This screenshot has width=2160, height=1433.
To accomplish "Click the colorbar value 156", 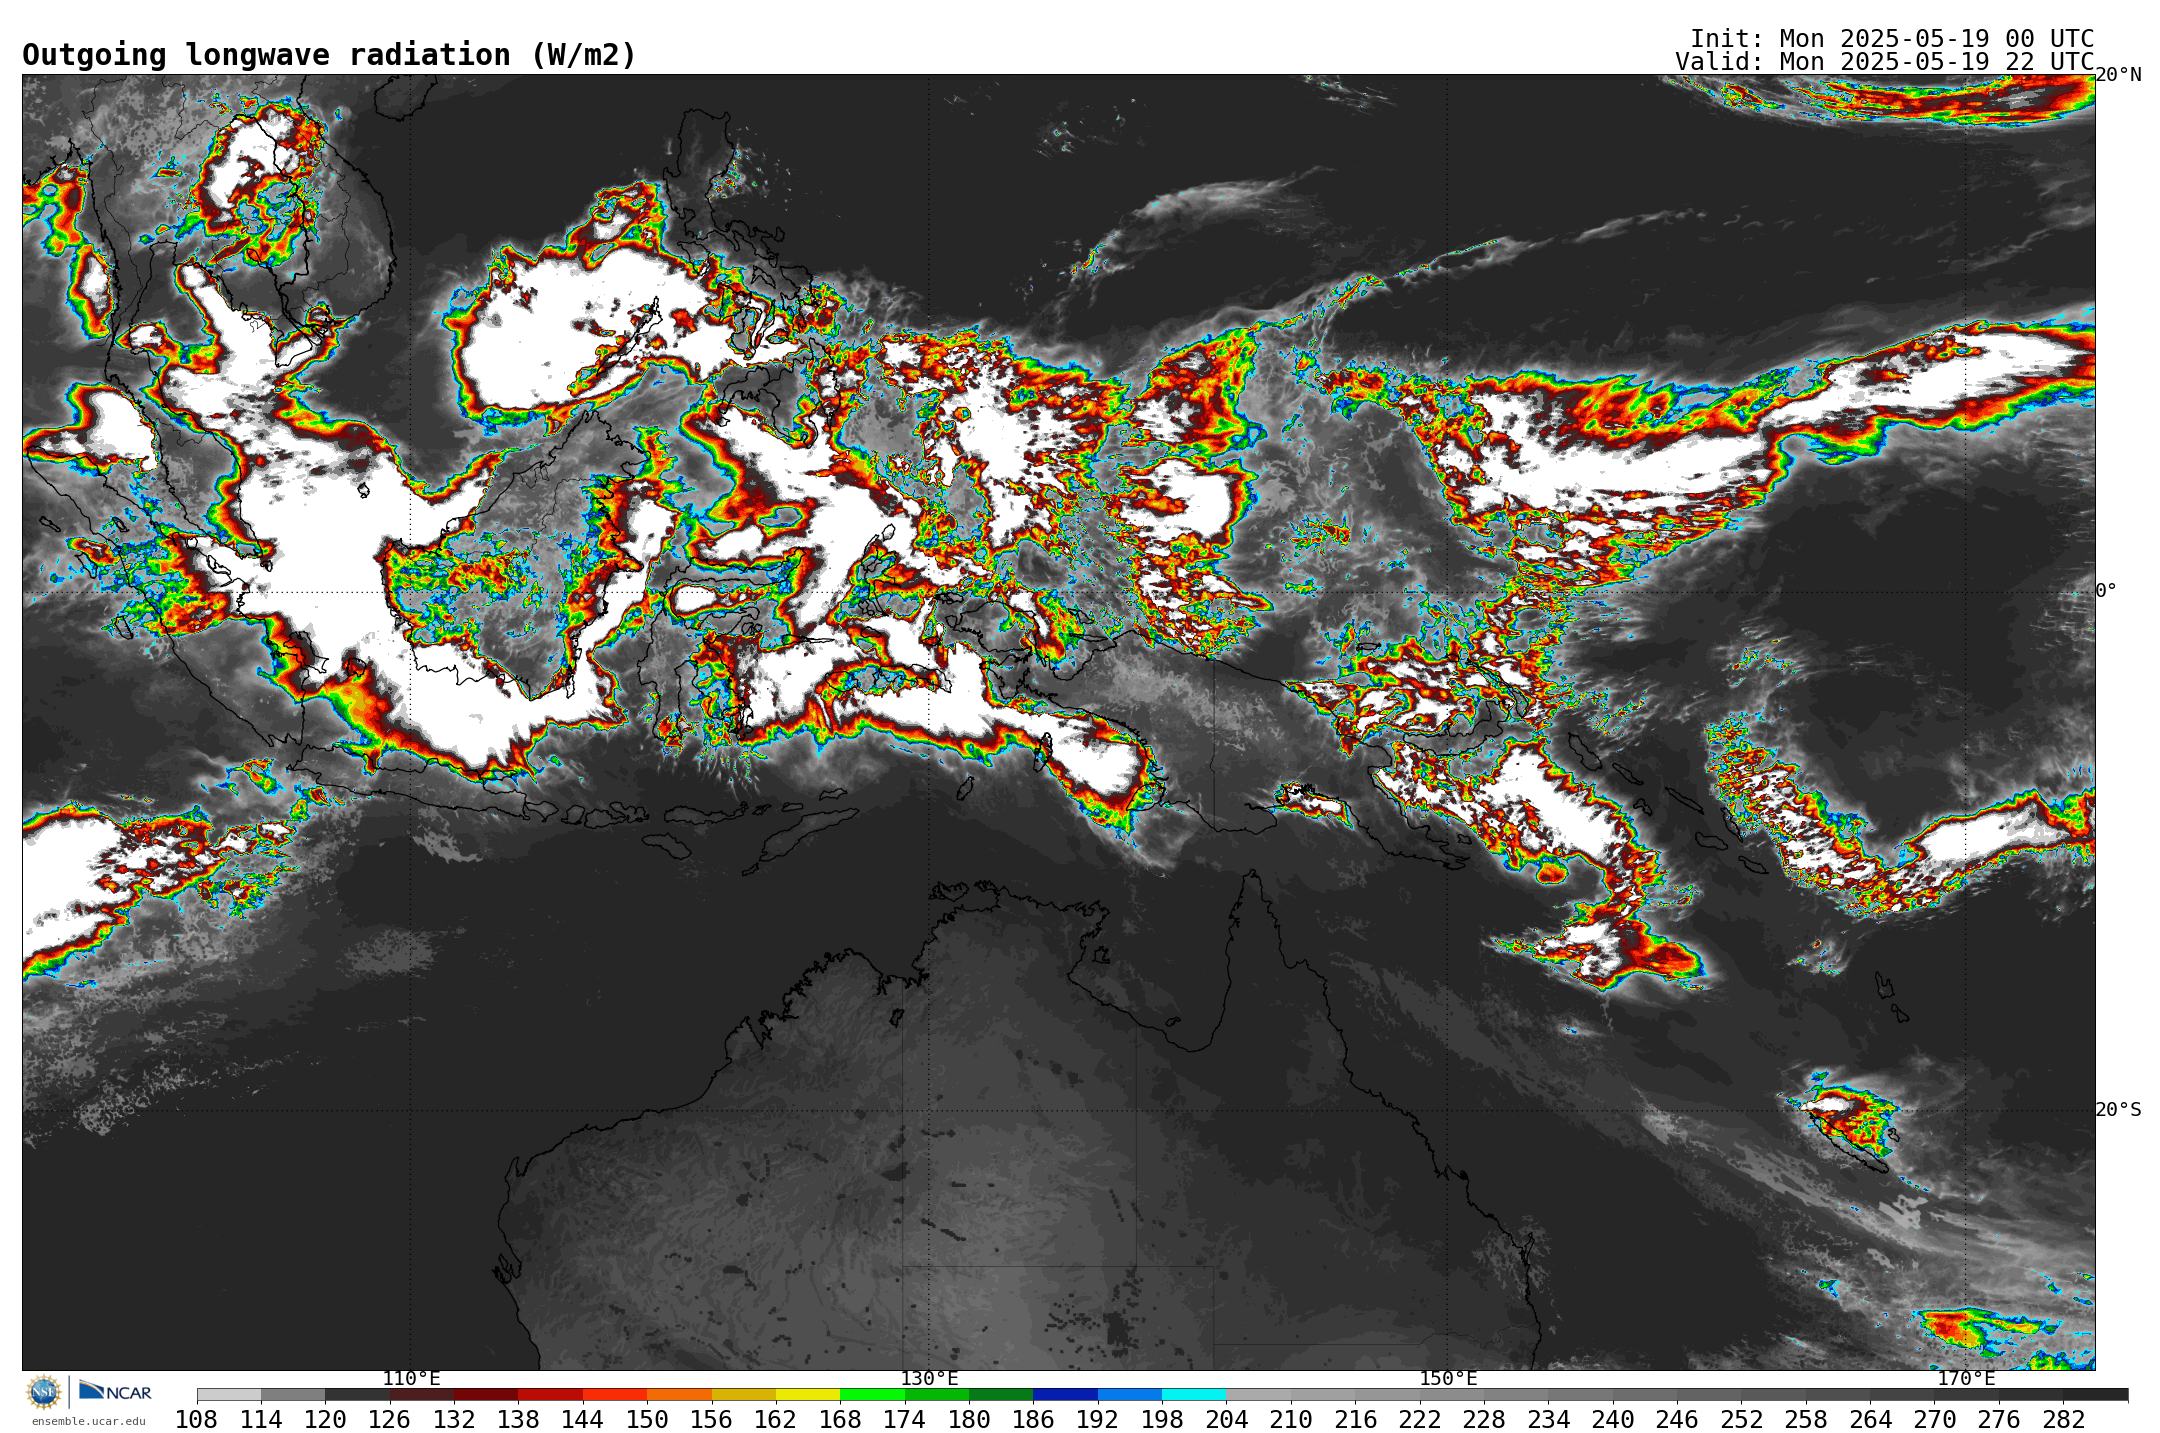I will [x=711, y=1420].
